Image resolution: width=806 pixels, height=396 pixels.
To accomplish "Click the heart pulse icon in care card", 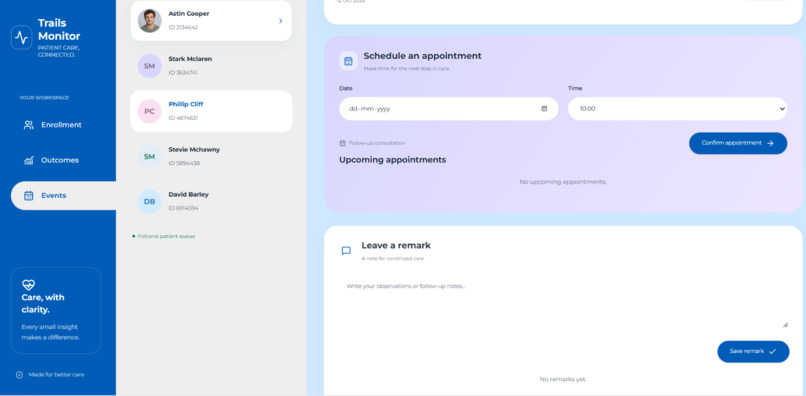I will [x=28, y=284].
